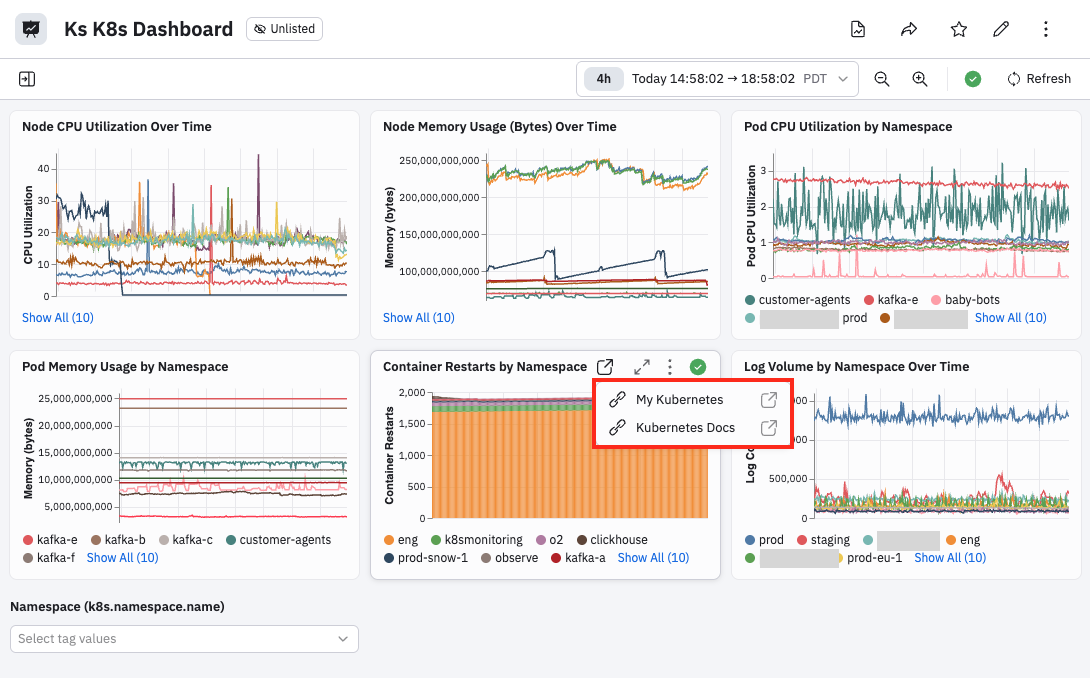Click the share arrow icon in header
The width and height of the screenshot is (1090, 678).
(909, 29)
